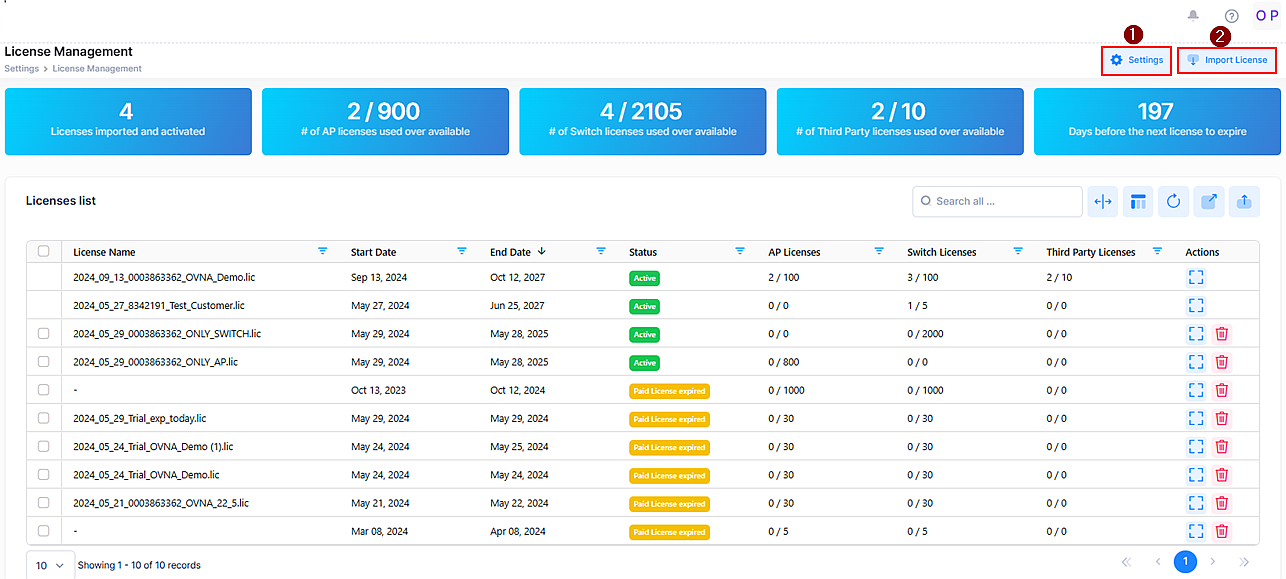Screen dimensions: 1286x579
Task: Delete the ONLY_SWITCH license
Action: 1221,334
